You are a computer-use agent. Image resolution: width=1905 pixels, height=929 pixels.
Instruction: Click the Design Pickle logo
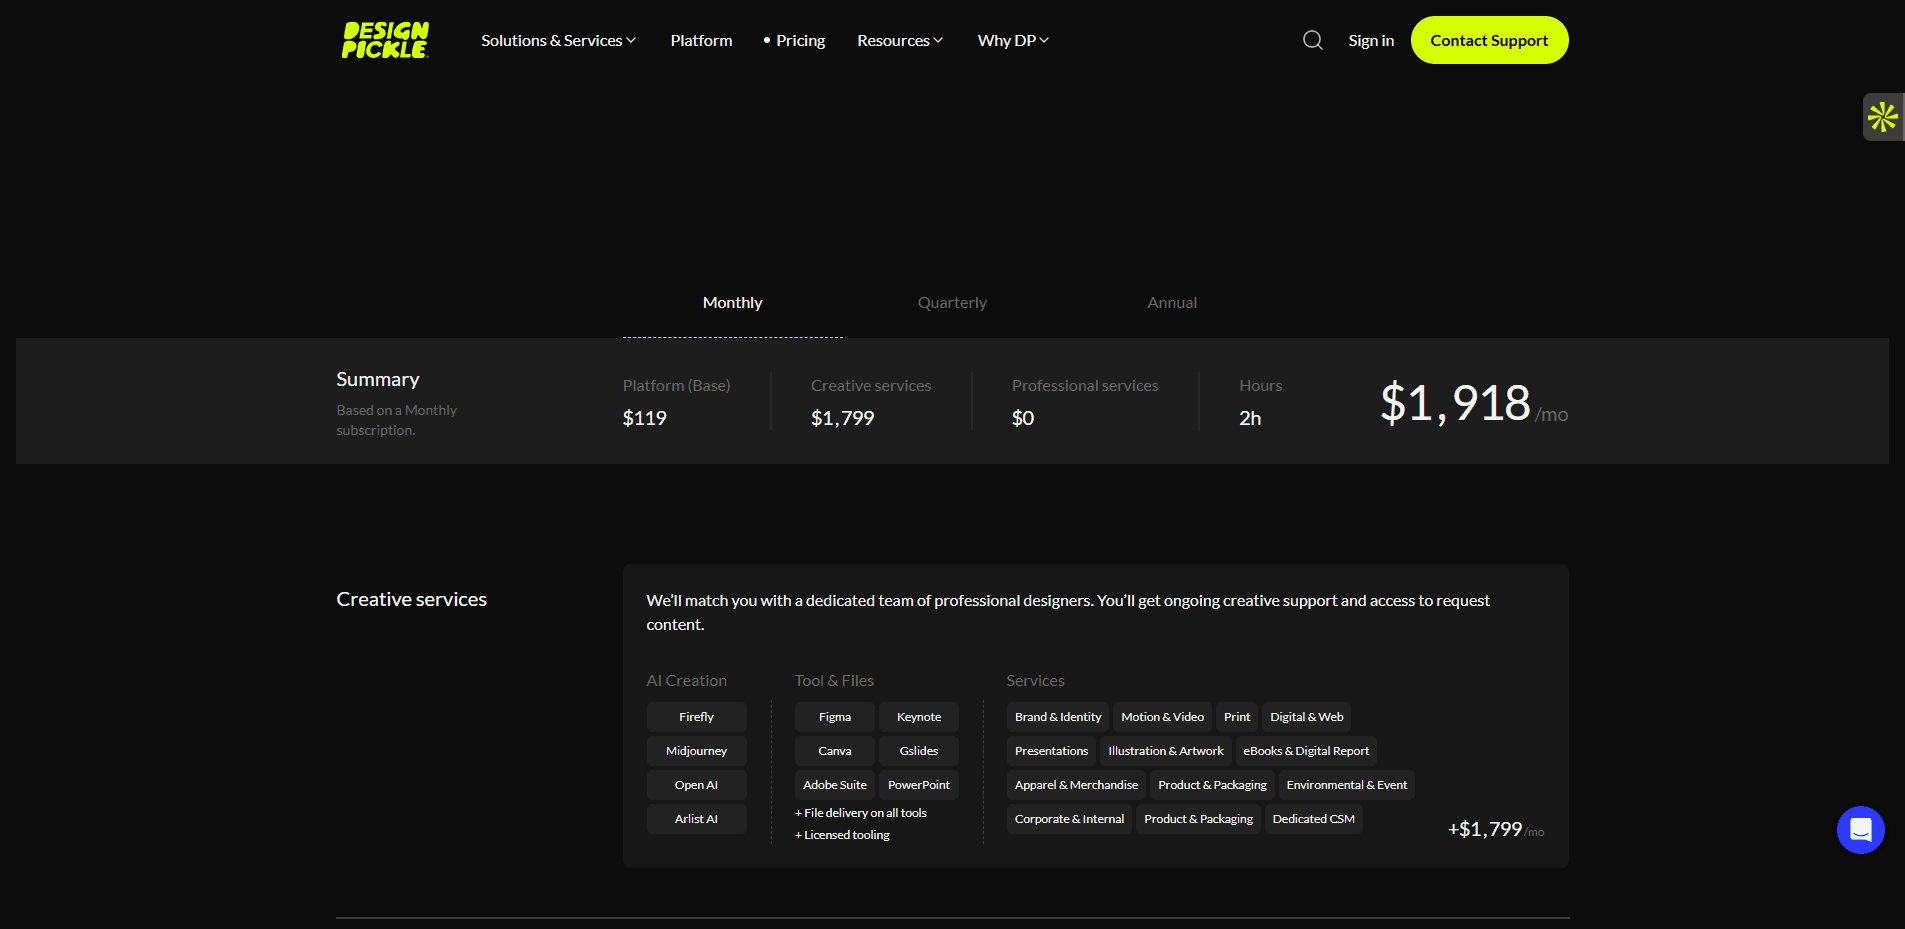[x=384, y=40]
